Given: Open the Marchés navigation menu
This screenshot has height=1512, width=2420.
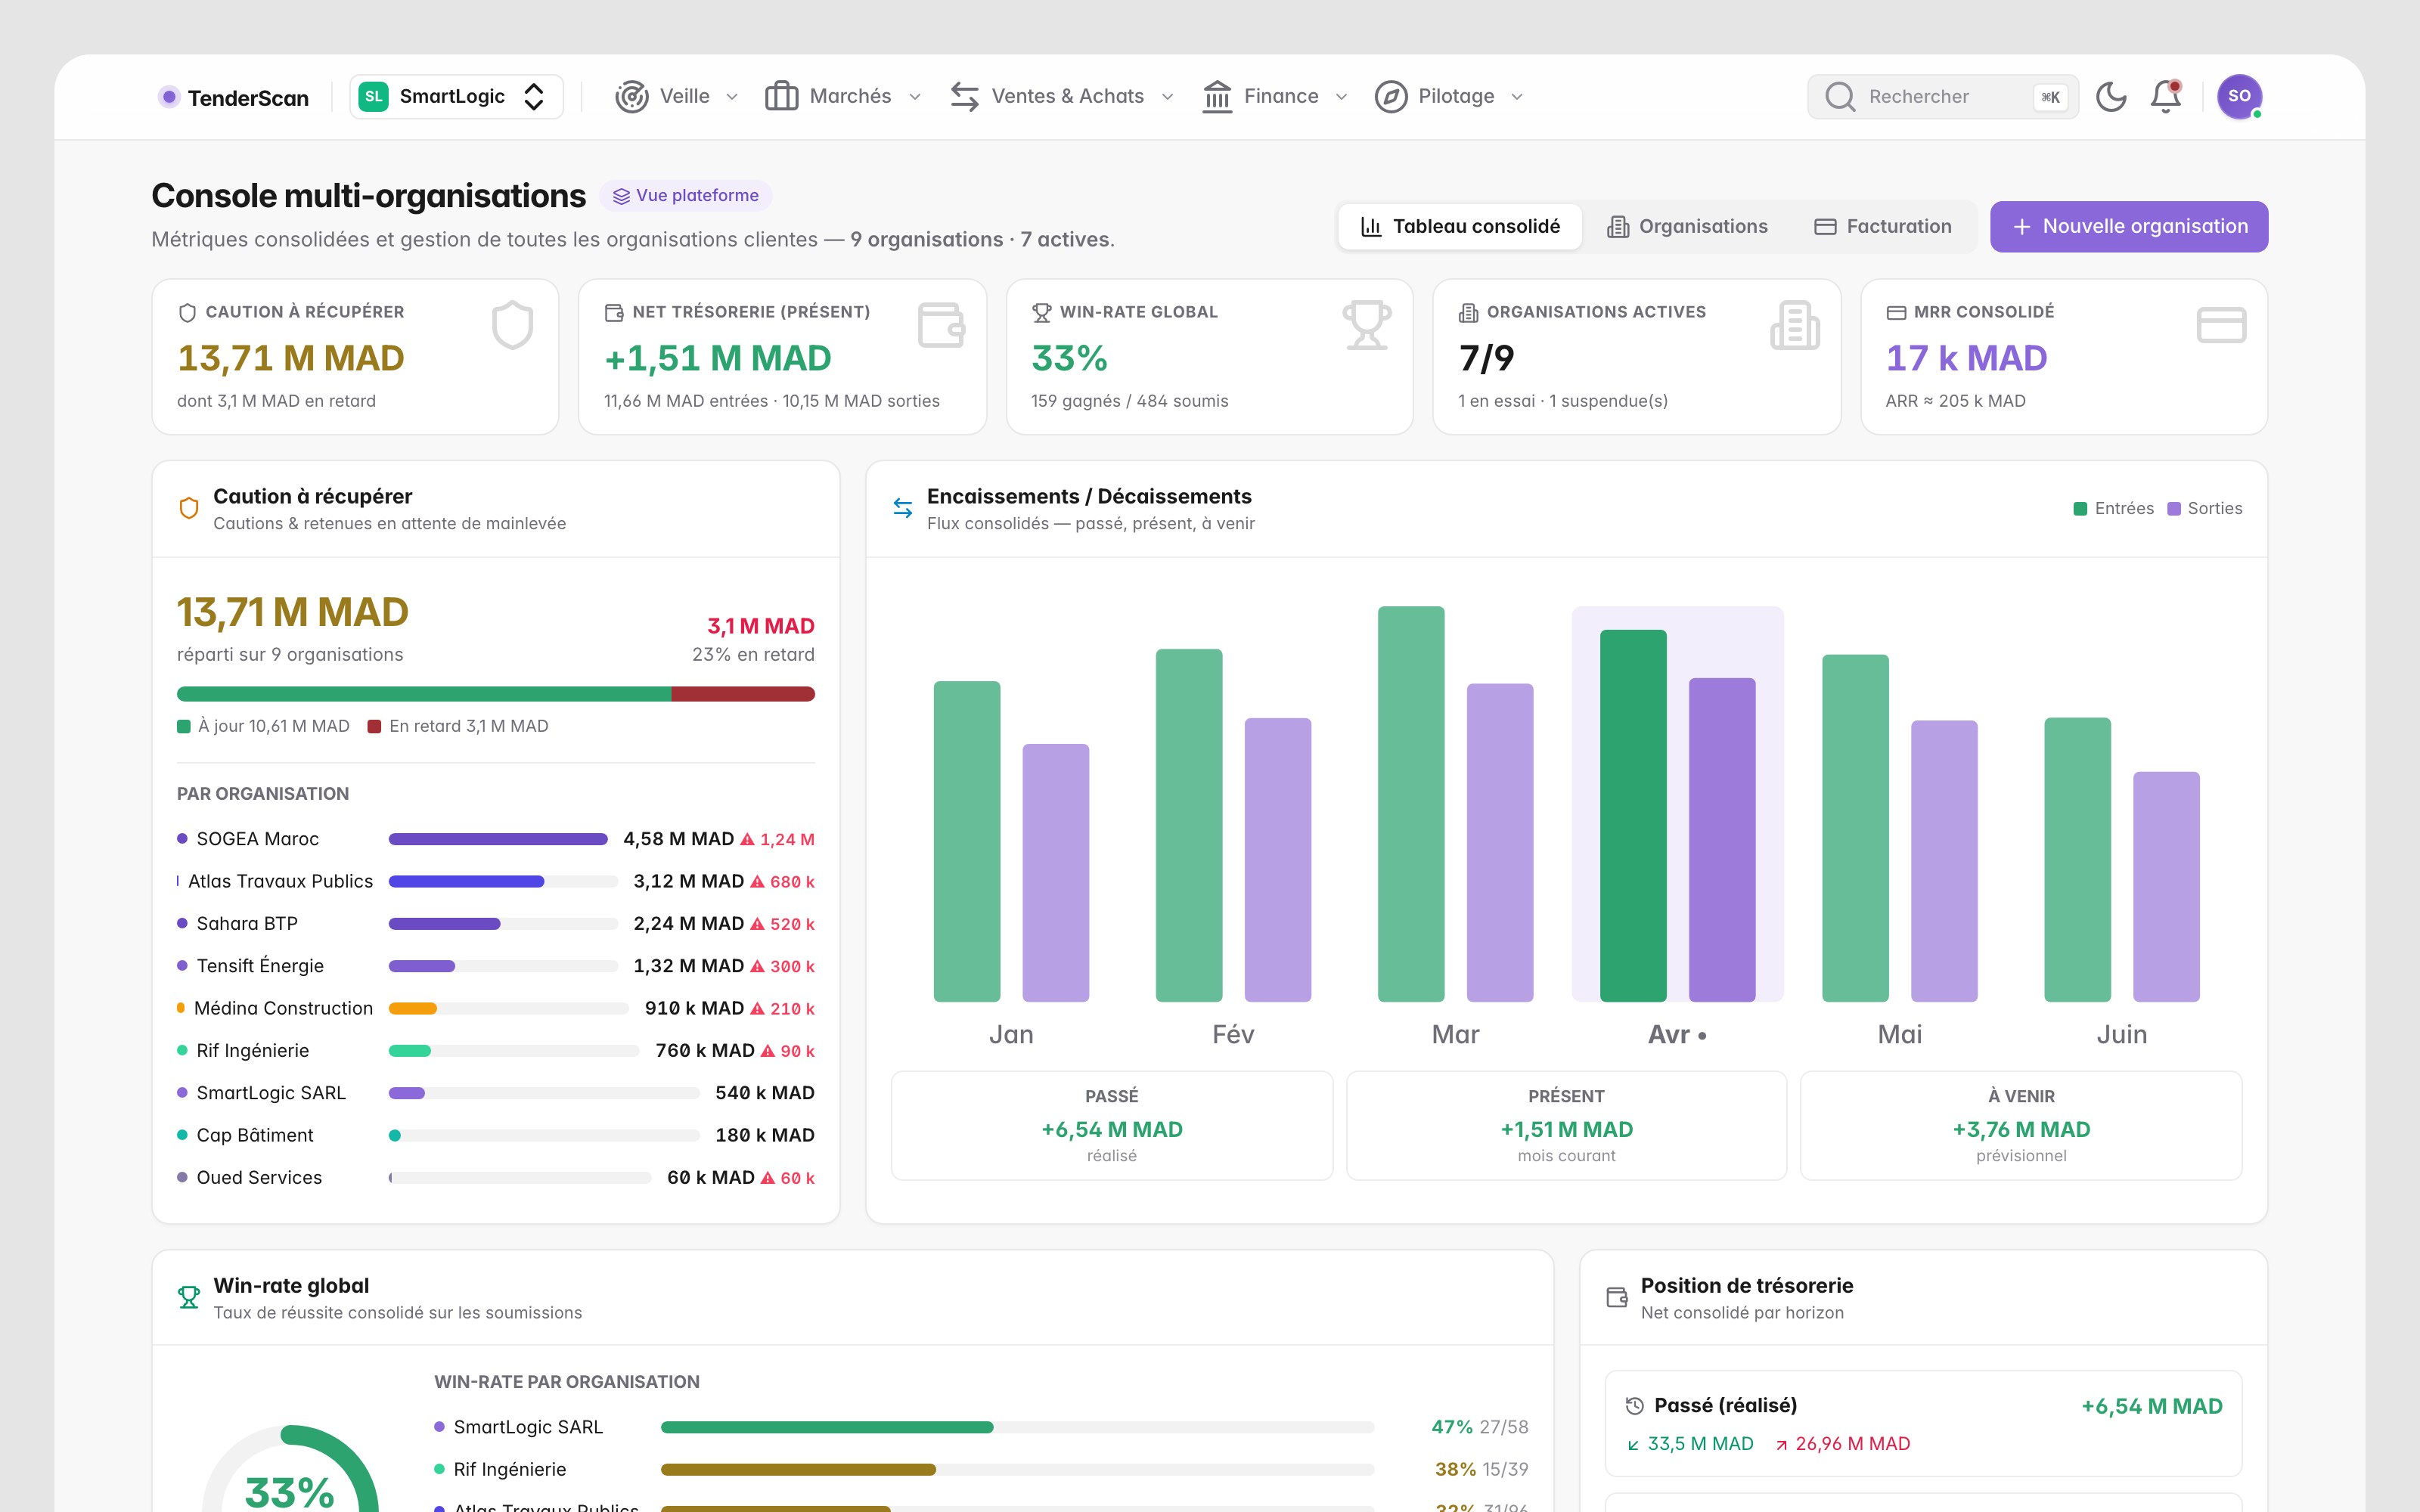Looking at the screenshot, I should pos(843,97).
